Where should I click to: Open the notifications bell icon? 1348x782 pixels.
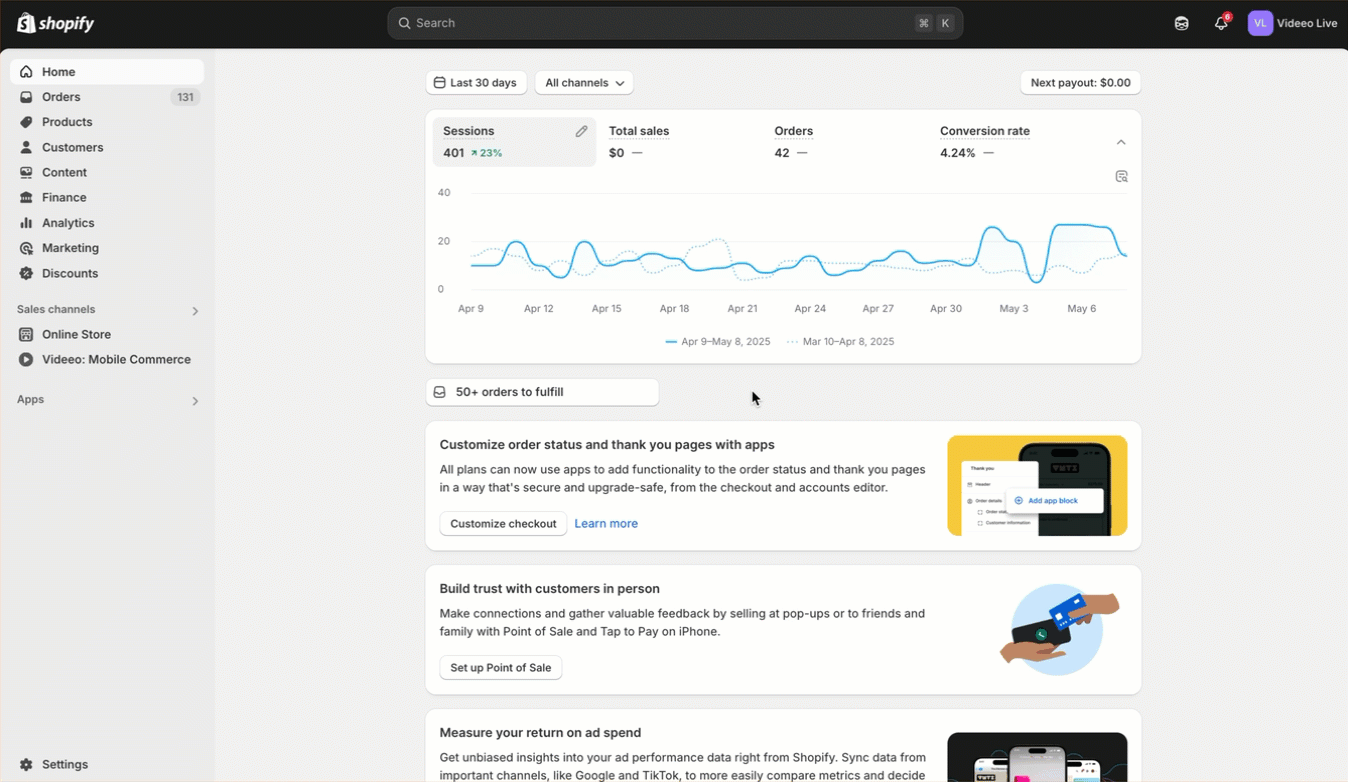1220,23
